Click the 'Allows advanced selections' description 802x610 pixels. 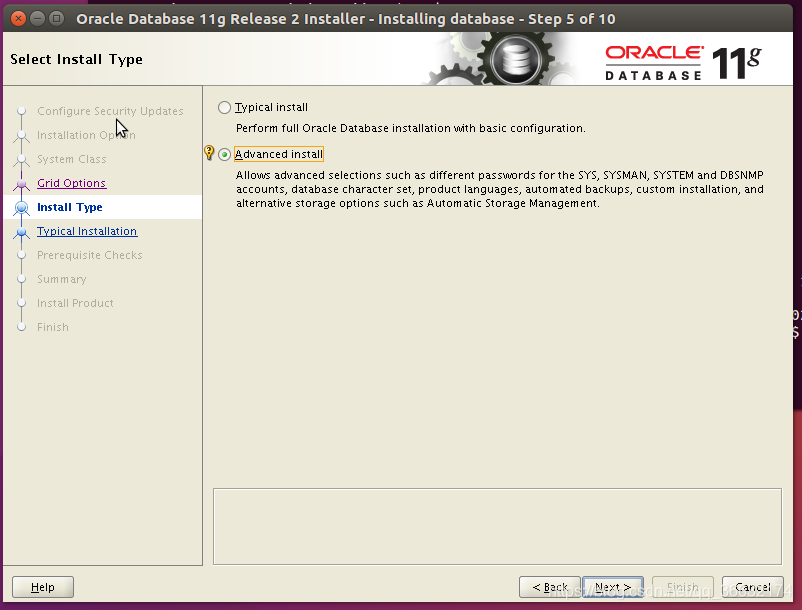500,189
